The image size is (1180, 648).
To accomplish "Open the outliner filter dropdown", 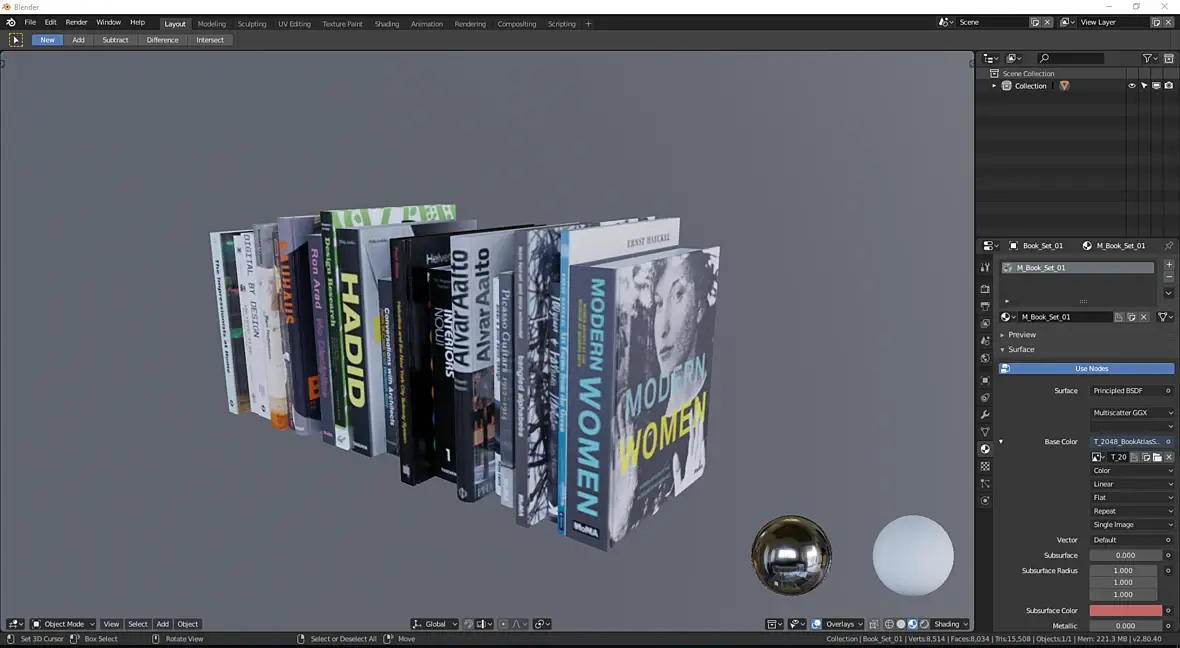I will [1149, 58].
